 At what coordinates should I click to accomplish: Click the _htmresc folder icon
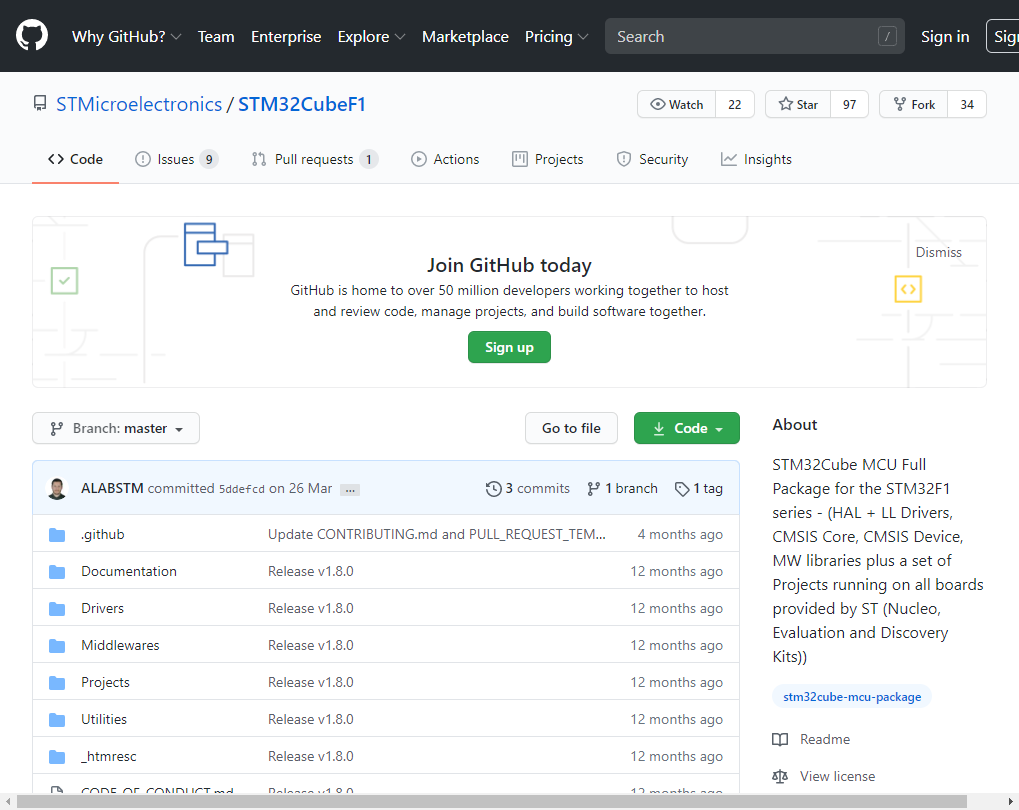[x=57, y=757]
